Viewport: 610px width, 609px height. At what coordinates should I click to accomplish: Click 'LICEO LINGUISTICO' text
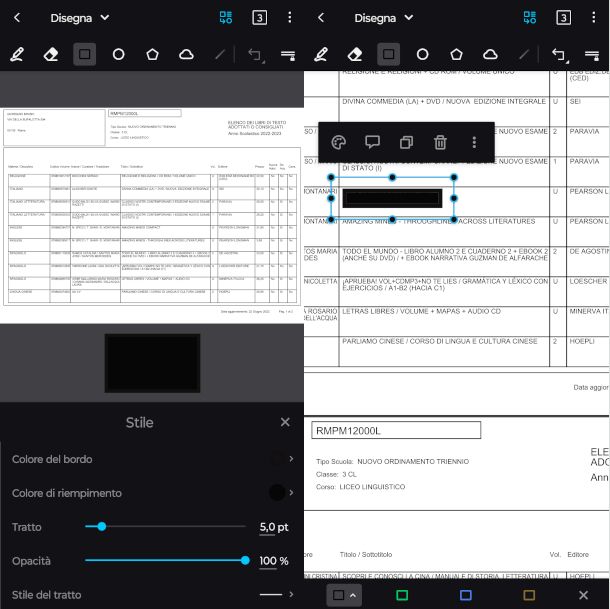(372, 487)
